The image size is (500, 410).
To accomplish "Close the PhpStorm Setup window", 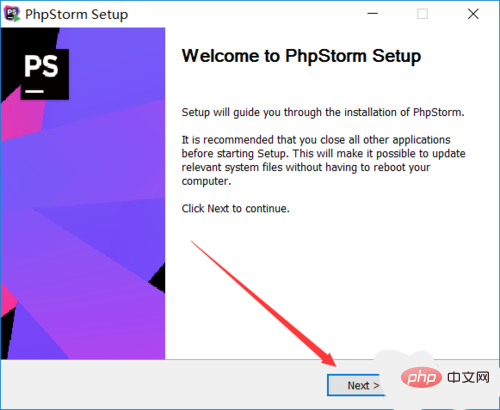I will pyautogui.click(x=473, y=14).
